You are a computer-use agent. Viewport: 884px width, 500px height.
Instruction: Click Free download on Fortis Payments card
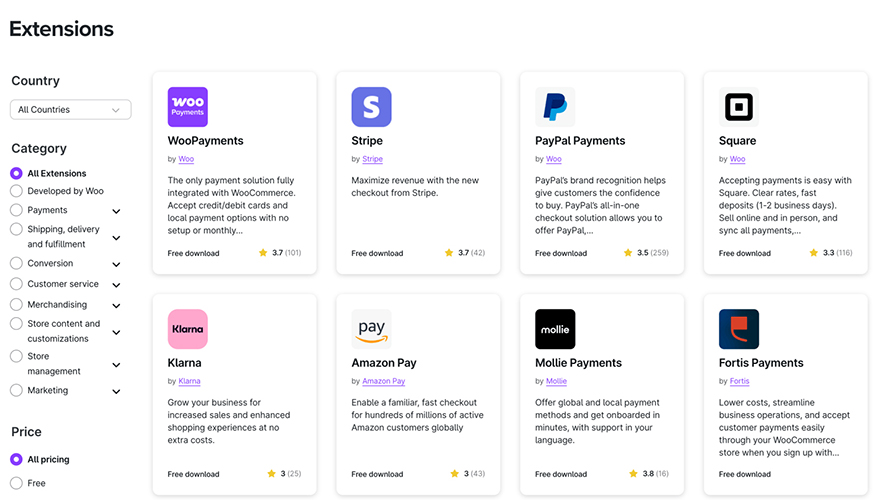coord(745,474)
